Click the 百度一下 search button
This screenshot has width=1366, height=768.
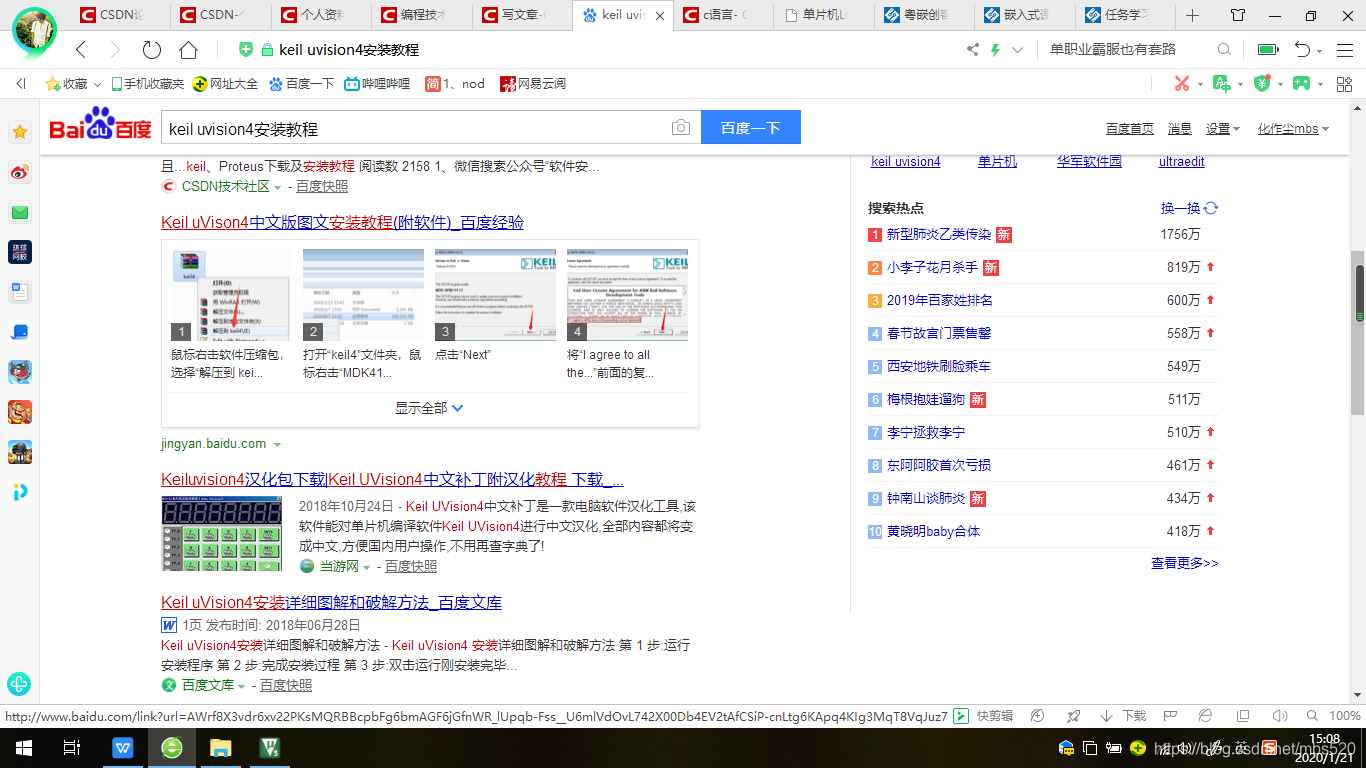[x=751, y=128]
